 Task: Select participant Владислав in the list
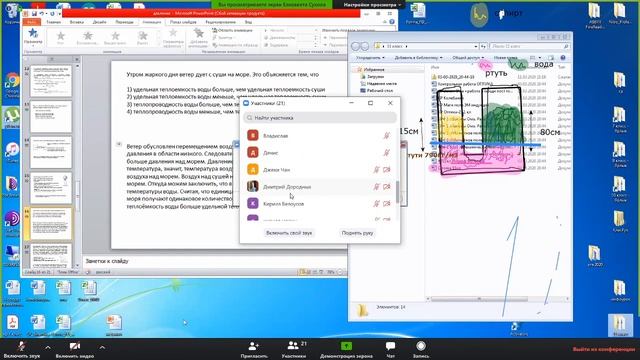(x=320, y=136)
